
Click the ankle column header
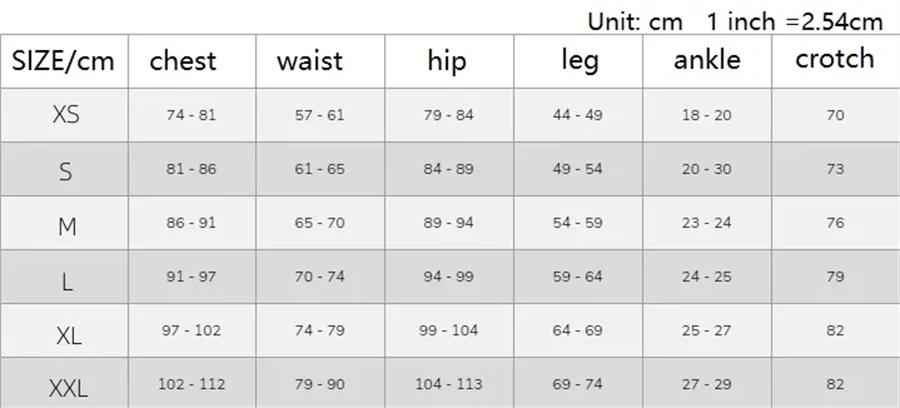707,61
